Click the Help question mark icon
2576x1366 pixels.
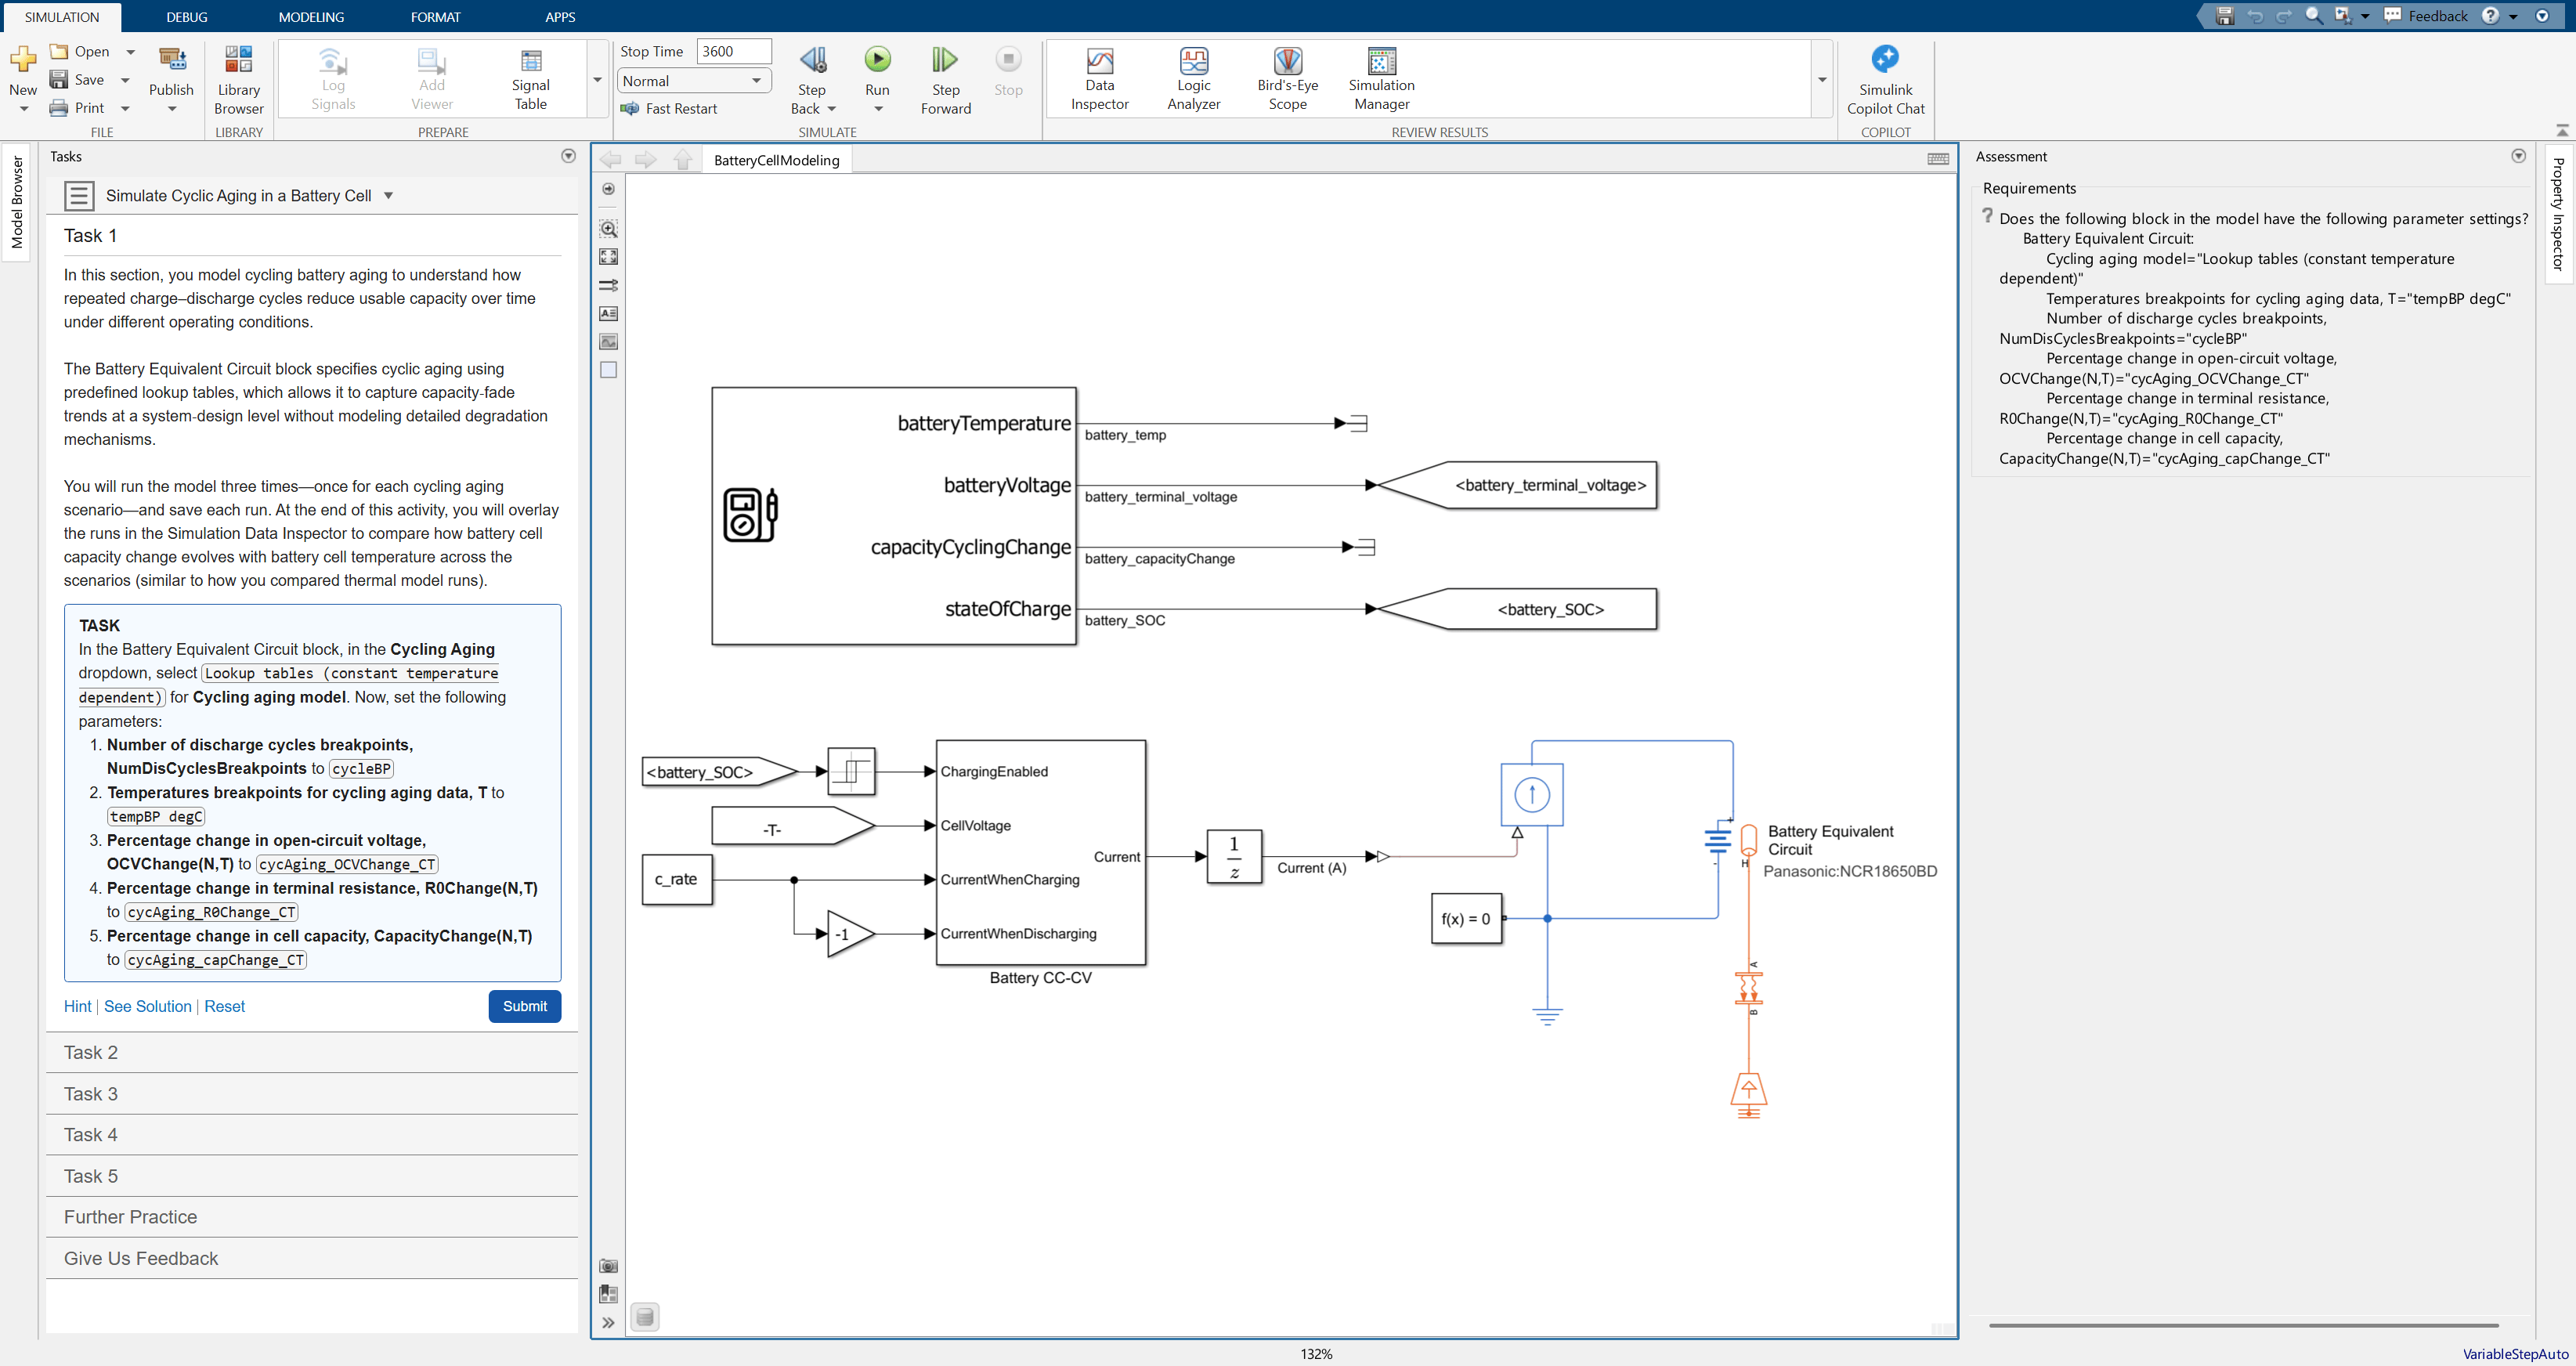[2490, 16]
